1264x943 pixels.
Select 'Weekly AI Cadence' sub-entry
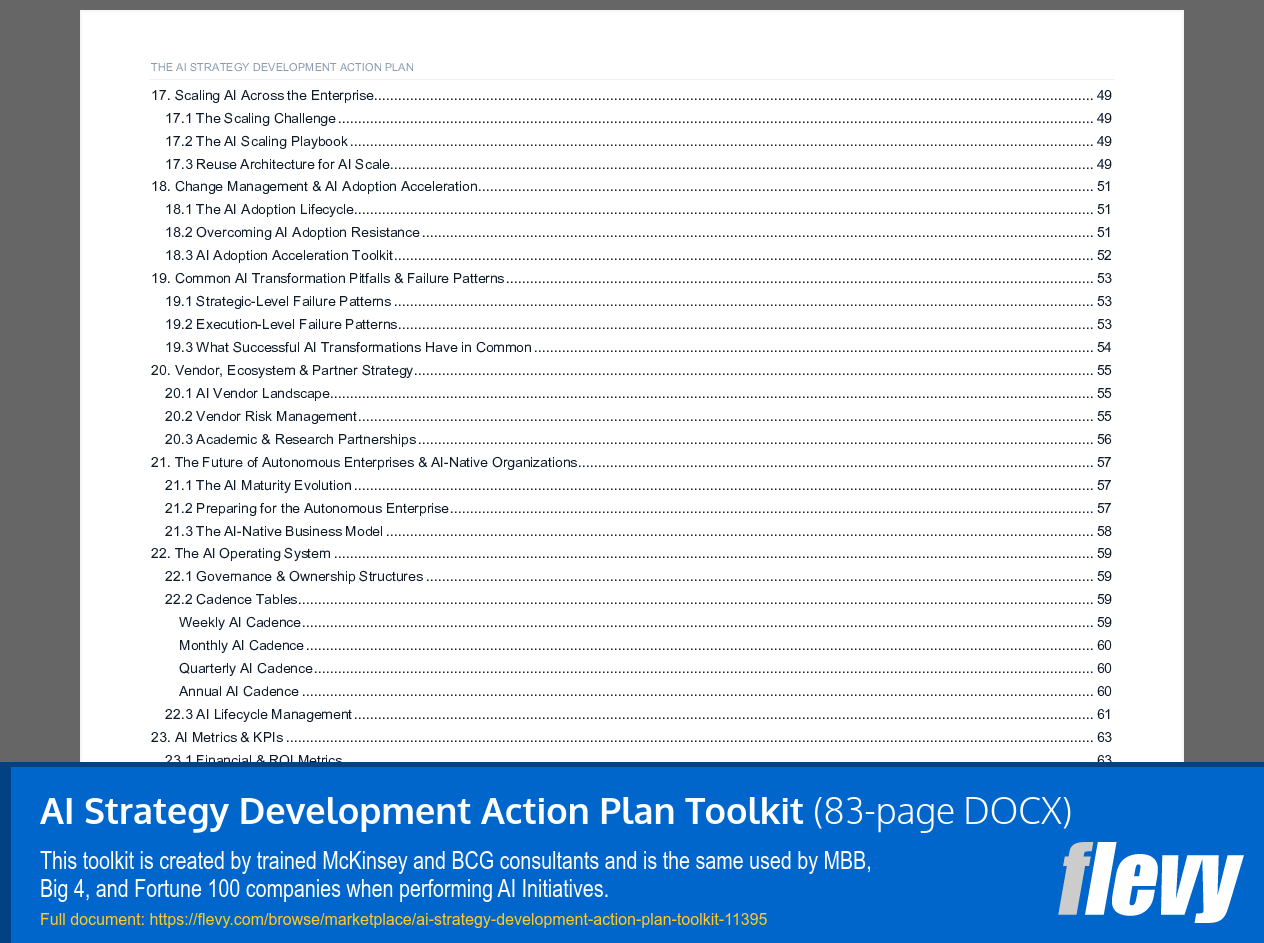tap(240, 622)
